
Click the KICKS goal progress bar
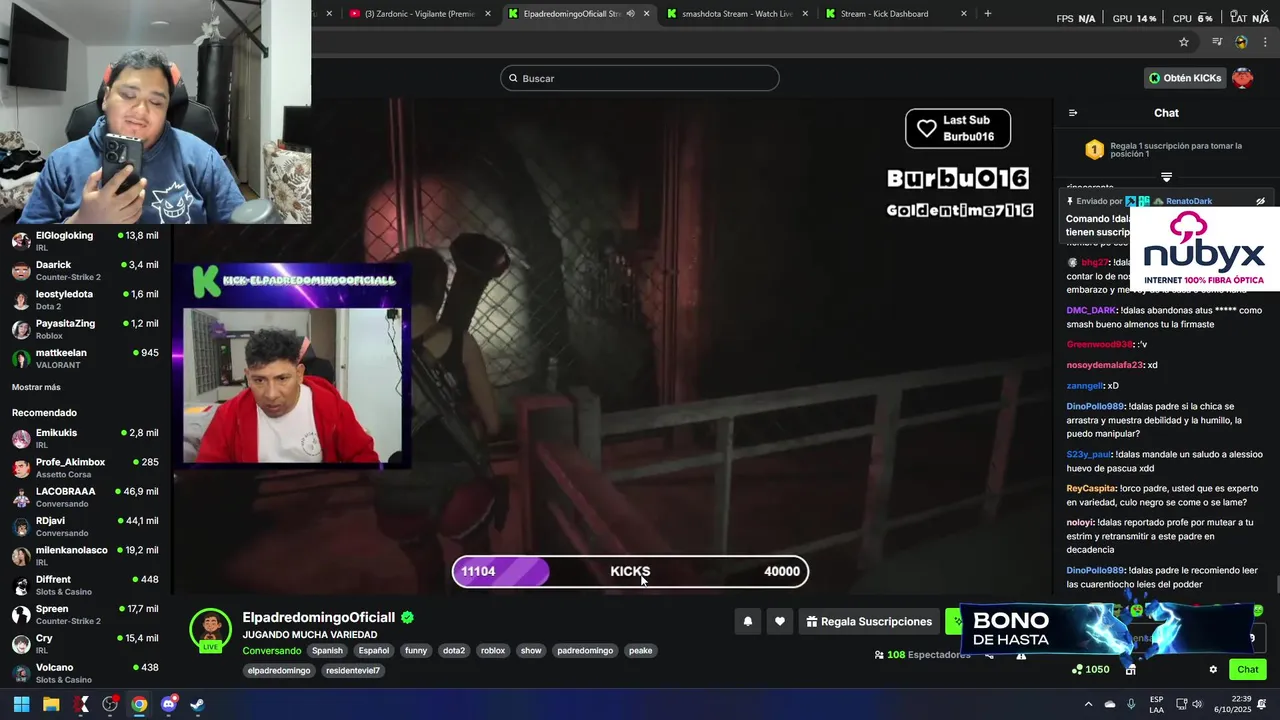coord(630,571)
